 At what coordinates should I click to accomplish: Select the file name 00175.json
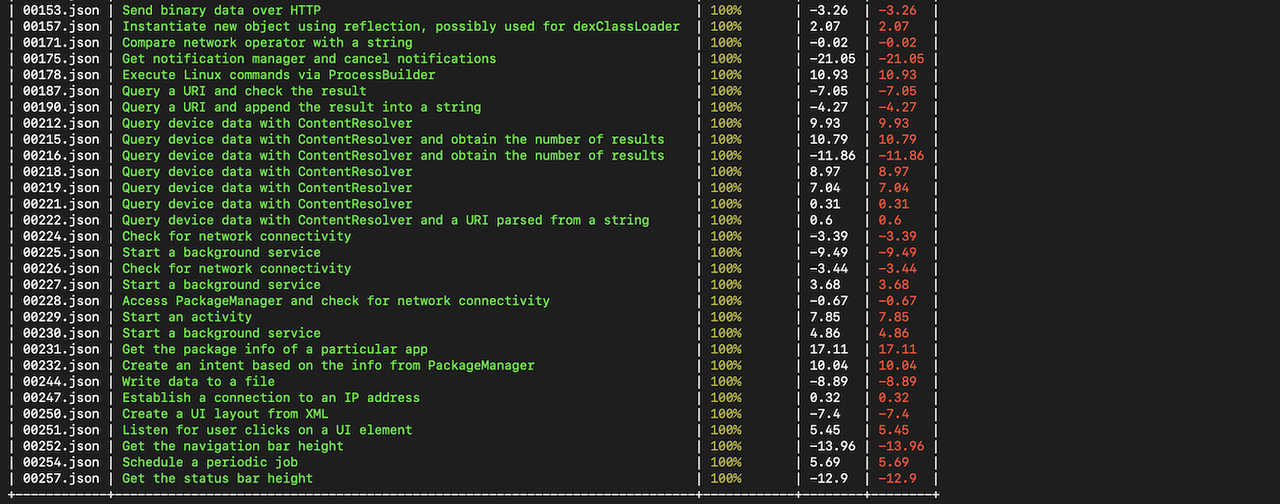(x=61, y=58)
